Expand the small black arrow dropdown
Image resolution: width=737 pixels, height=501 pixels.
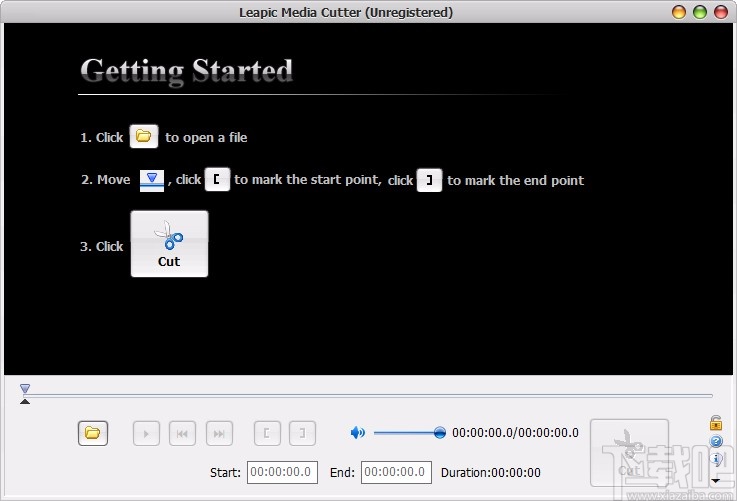point(716,480)
